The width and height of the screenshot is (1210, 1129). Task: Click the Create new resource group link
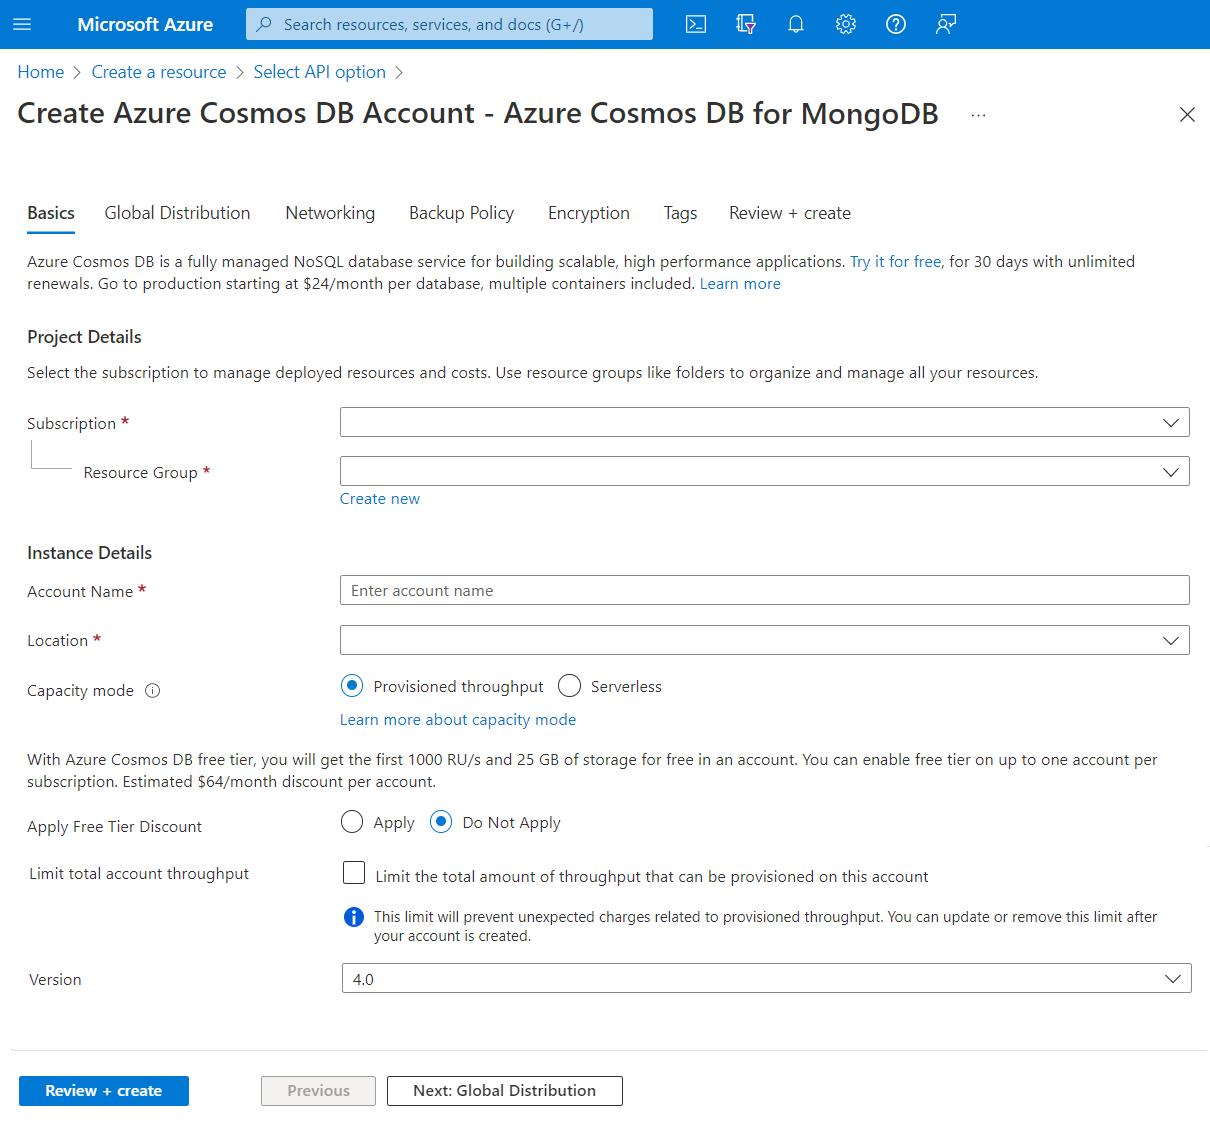pos(380,498)
